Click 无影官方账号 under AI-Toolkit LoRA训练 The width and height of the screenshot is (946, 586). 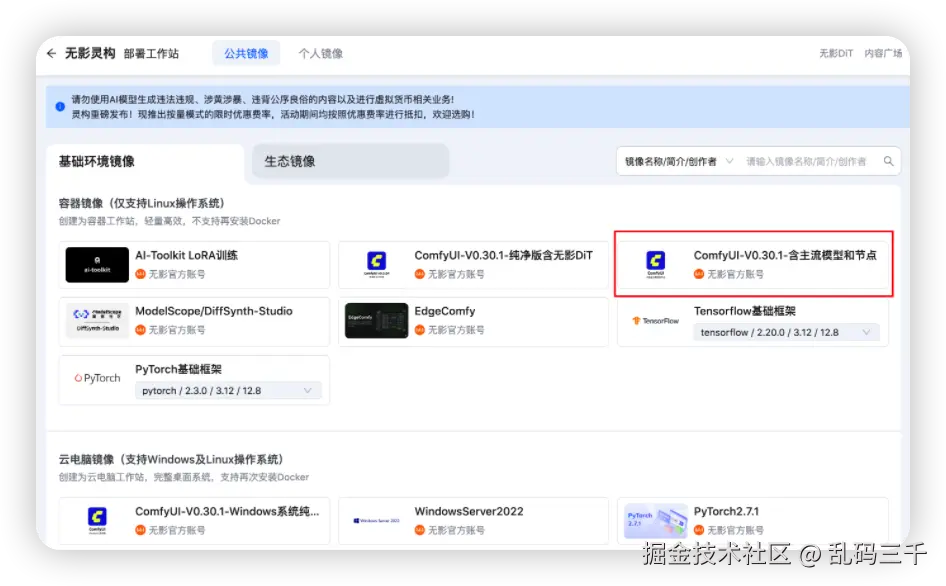tap(177, 274)
